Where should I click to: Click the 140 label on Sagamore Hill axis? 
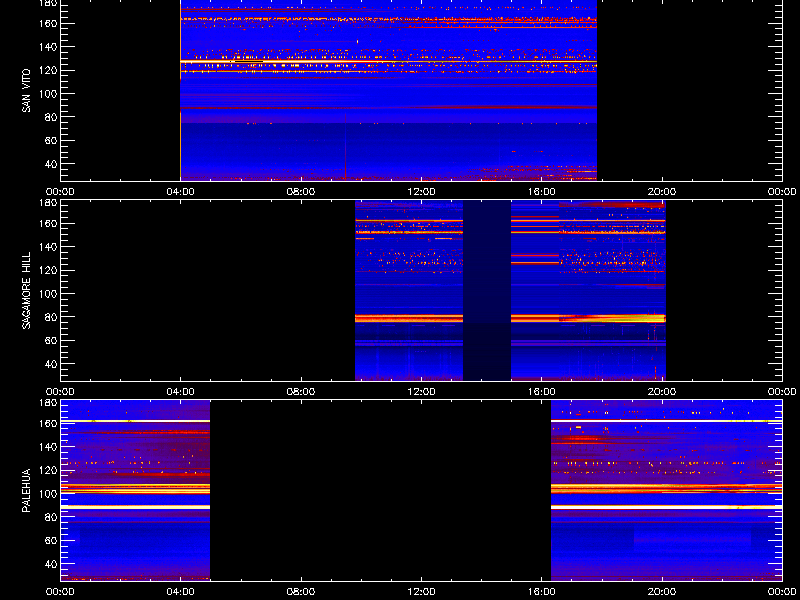click(x=47, y=247)
